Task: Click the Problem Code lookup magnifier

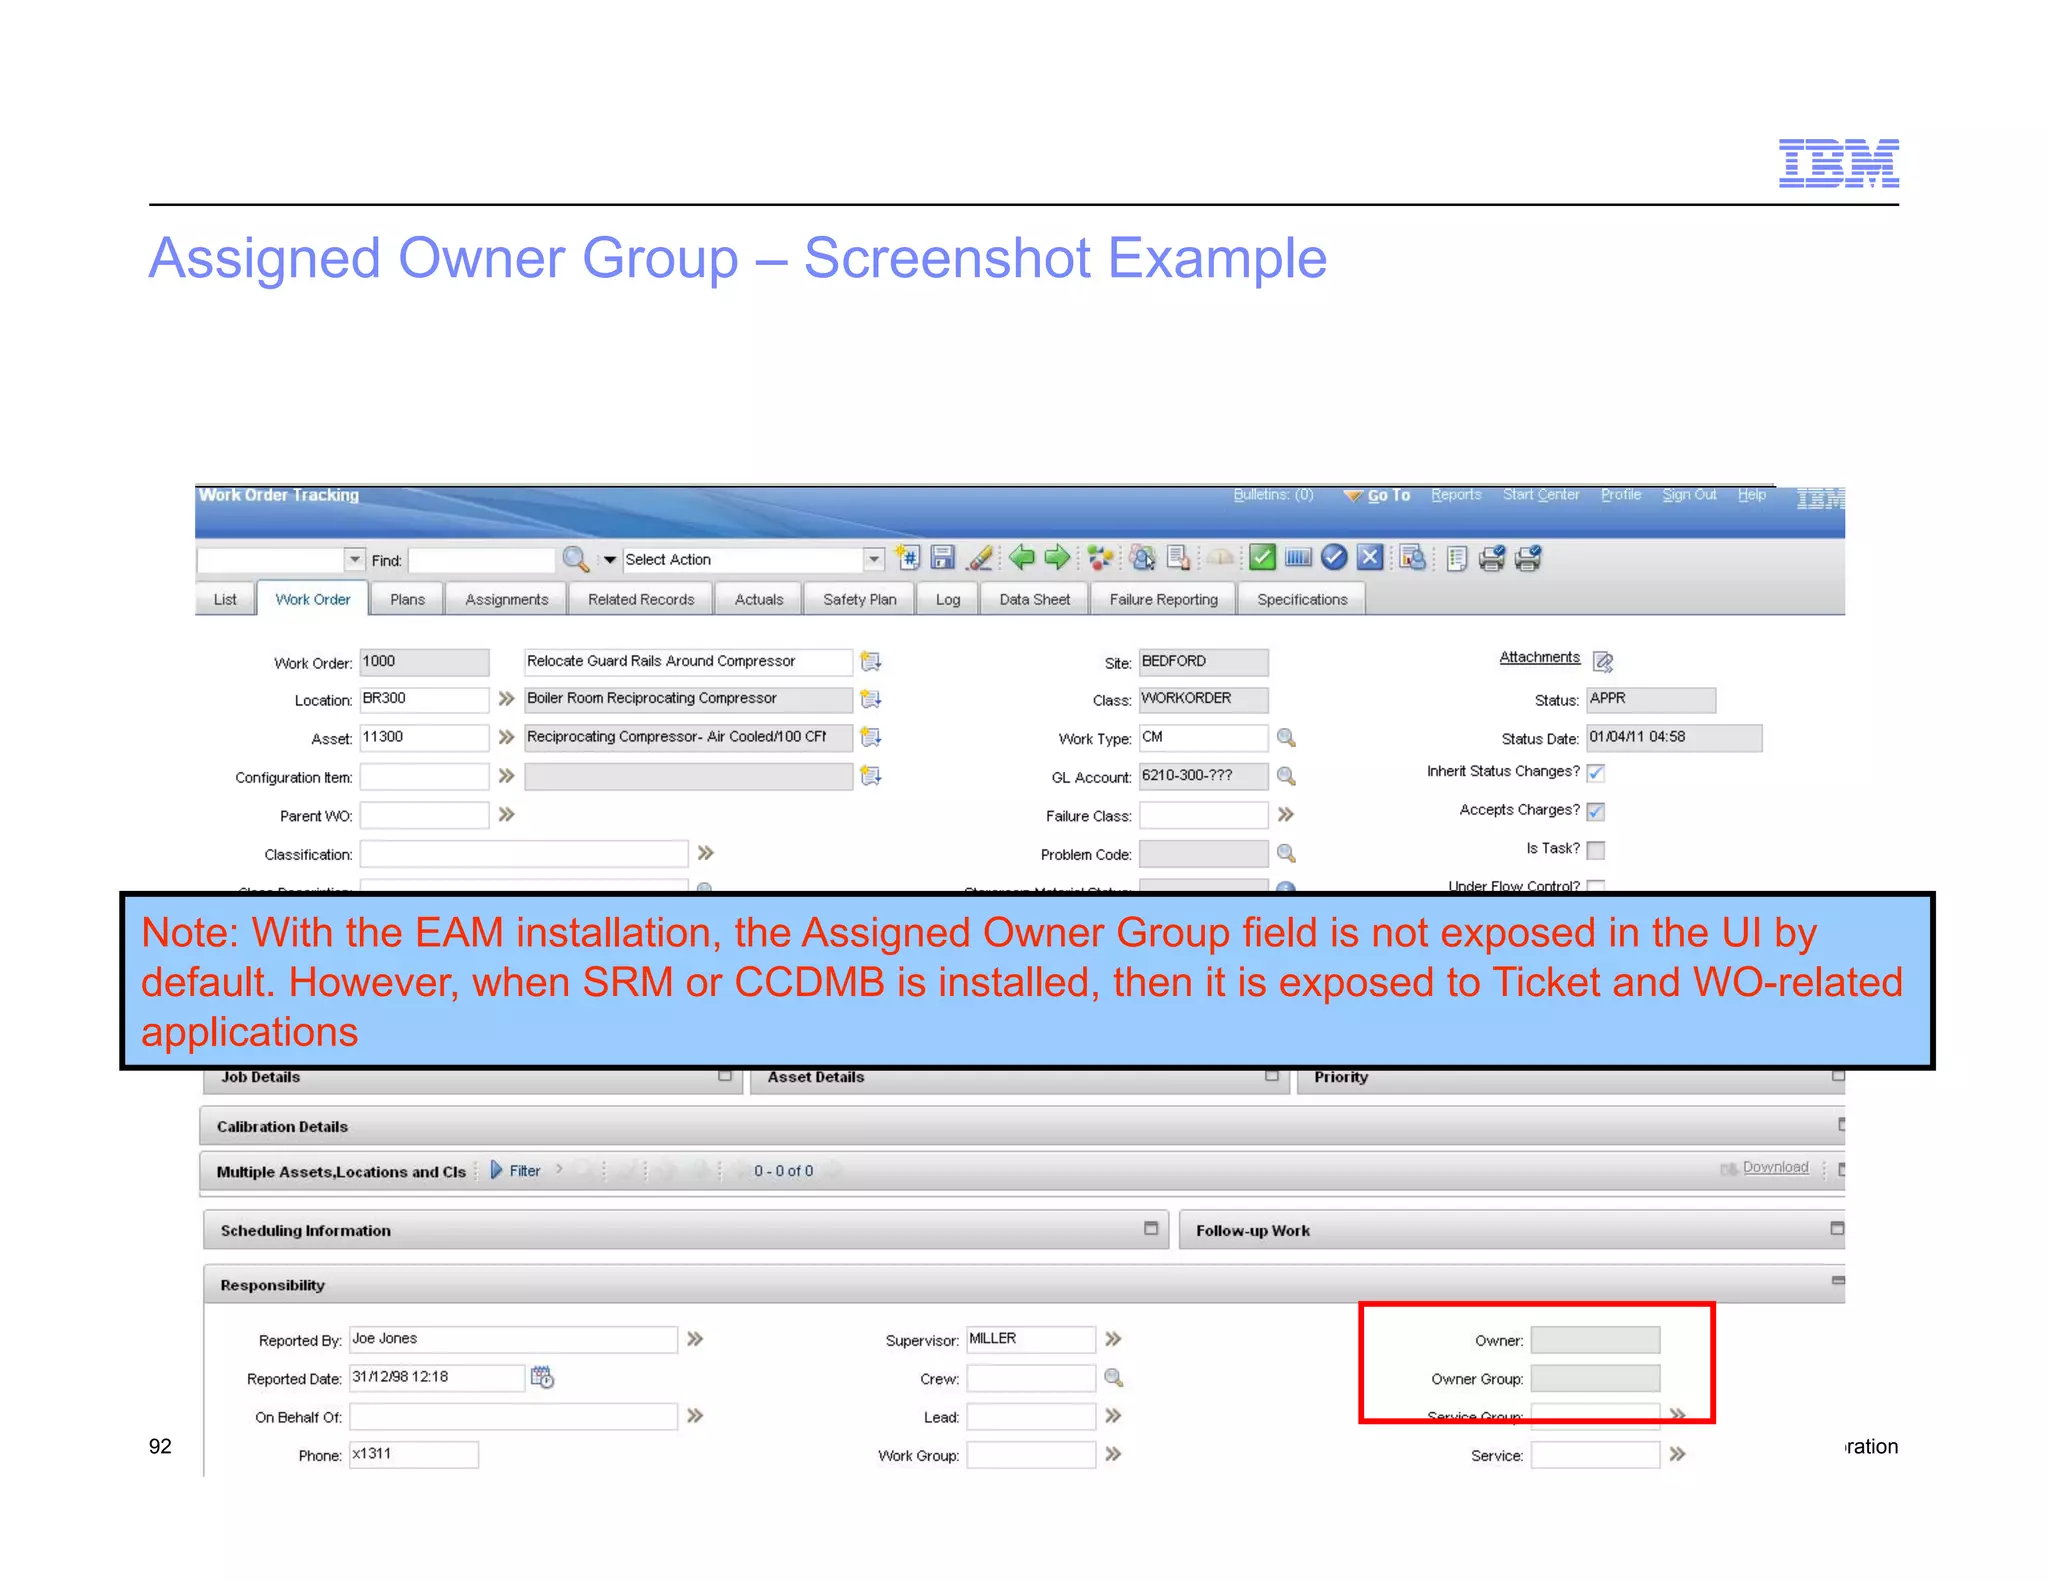Action: click(1286, 854)
